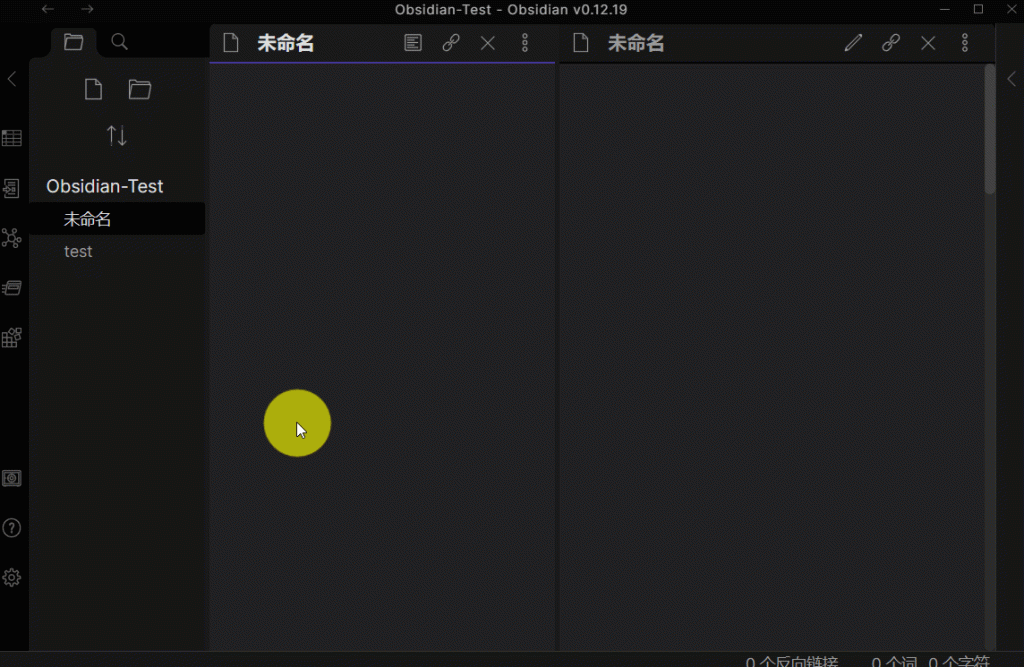
Task: Switch right pane to edit mode with pencil
Action: pyautogui.click(x=853, y=43)
